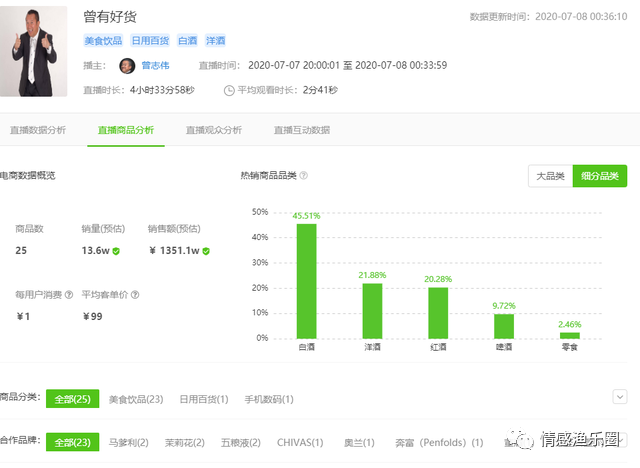Click the 平均客单价 value ¥99
640x468 pixels.
pos(93,316)
